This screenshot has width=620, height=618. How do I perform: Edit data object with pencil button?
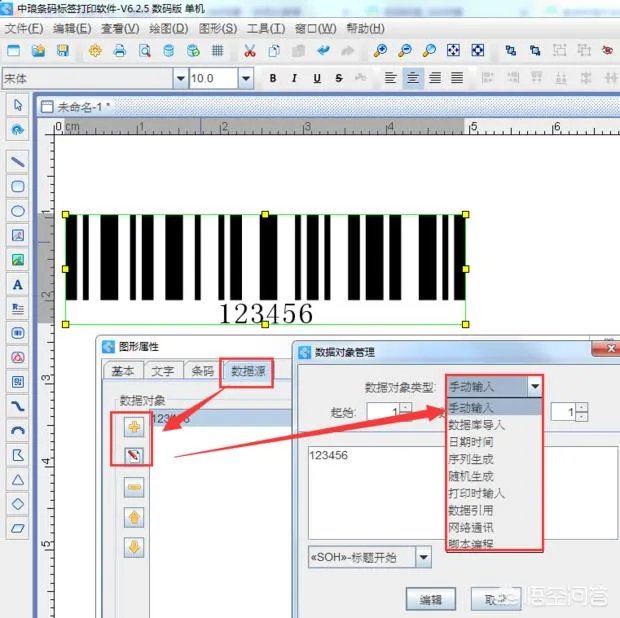134,455
